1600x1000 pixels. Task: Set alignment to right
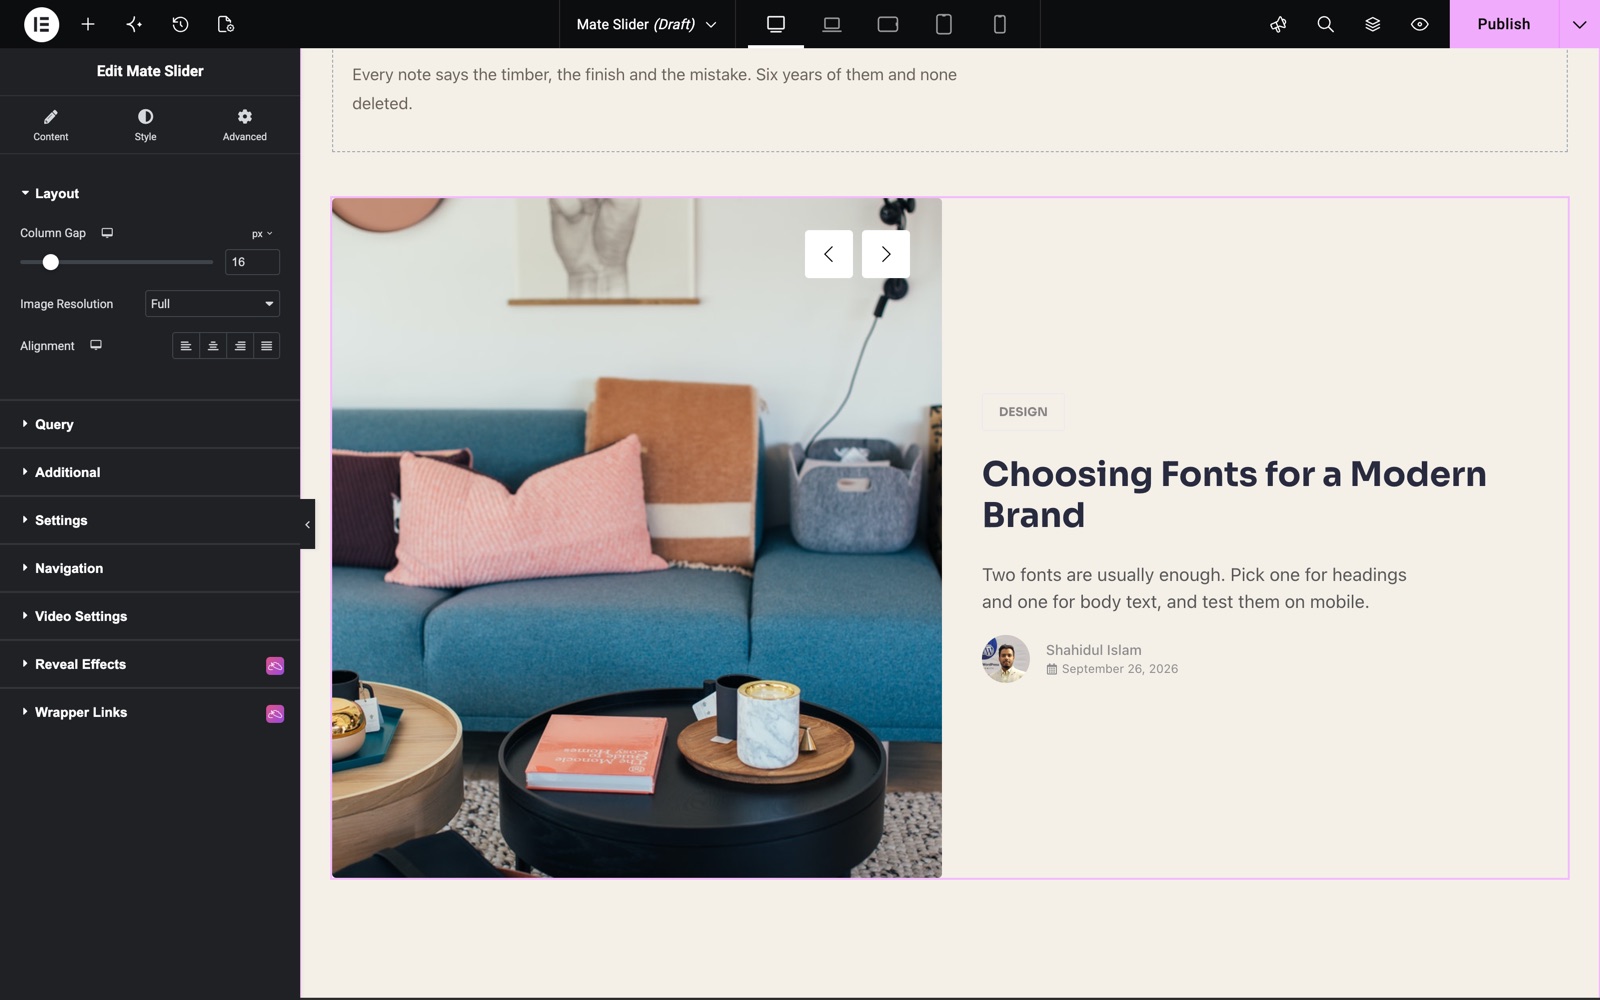pos(240,346)
